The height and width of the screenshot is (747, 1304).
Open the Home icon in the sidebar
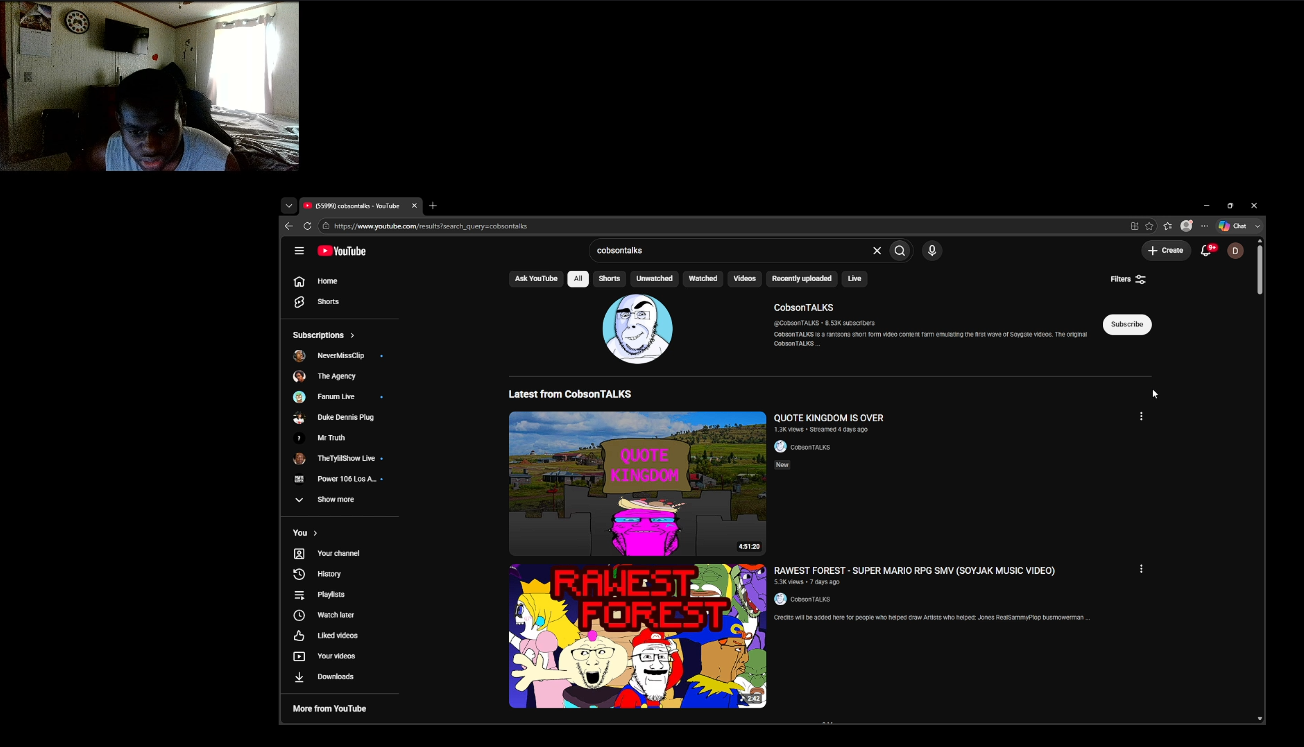(299, 281)
